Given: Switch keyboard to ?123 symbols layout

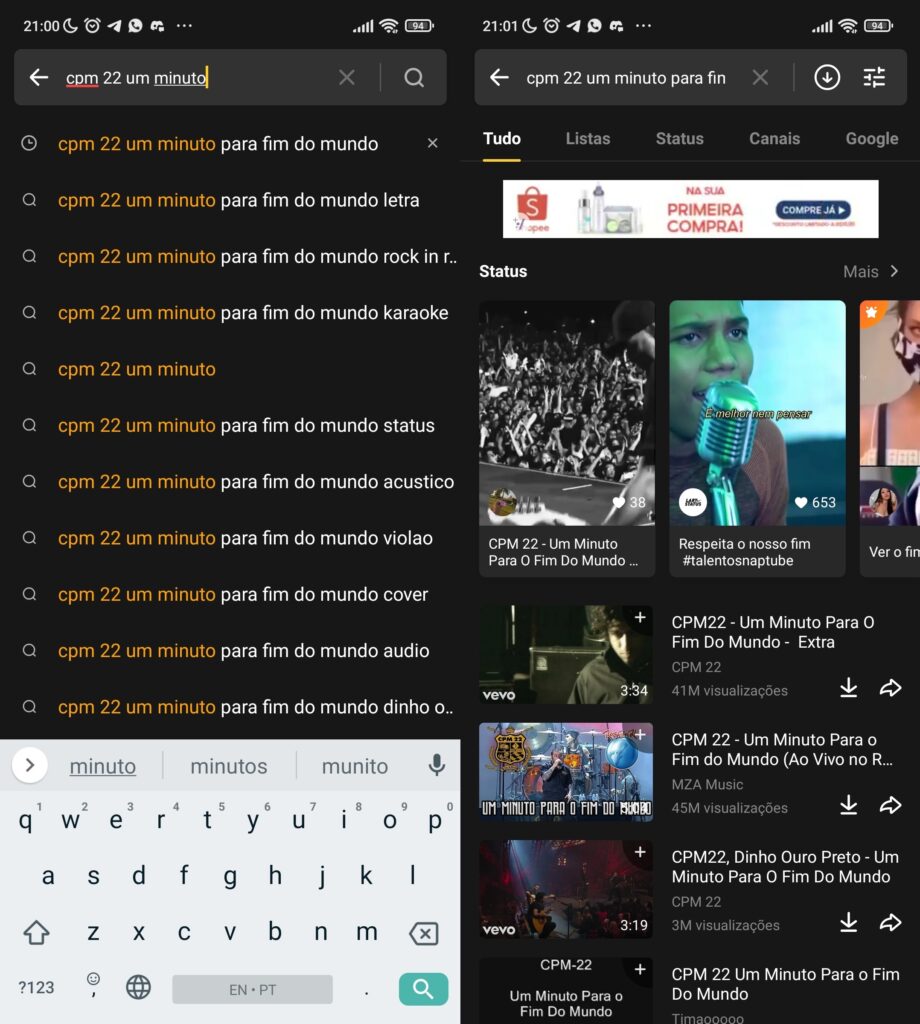Looking at the screenshot, I should coord(36,988).
